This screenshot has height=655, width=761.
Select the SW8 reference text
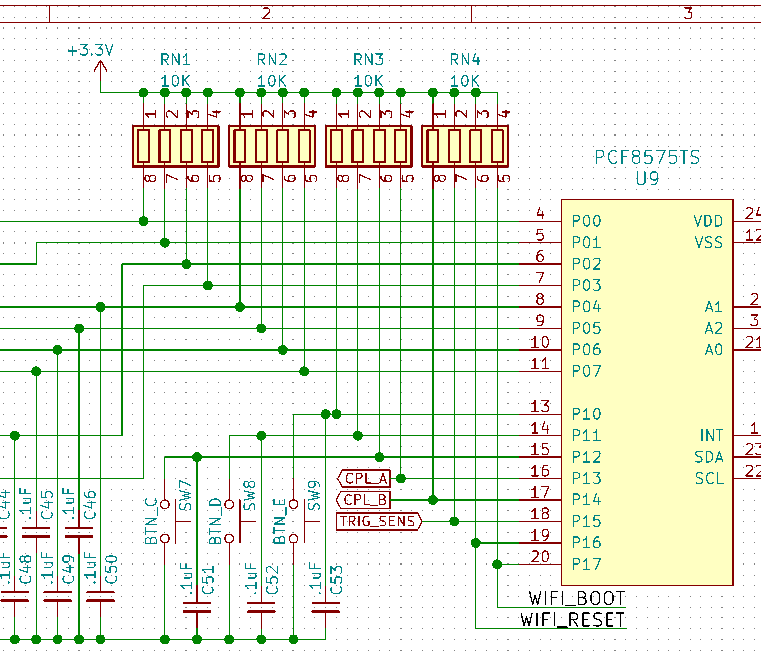249,495
